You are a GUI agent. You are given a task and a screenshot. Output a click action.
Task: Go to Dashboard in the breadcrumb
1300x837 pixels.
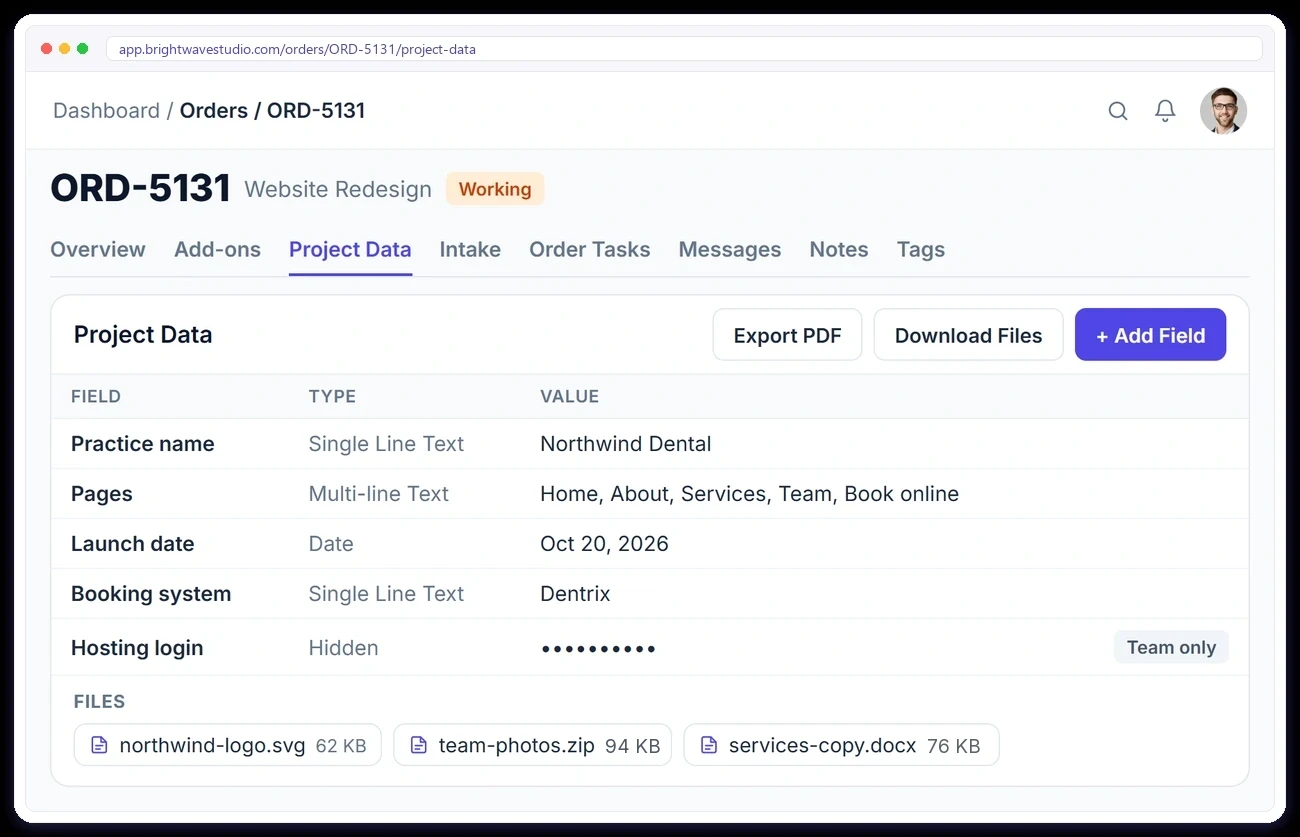106,111
